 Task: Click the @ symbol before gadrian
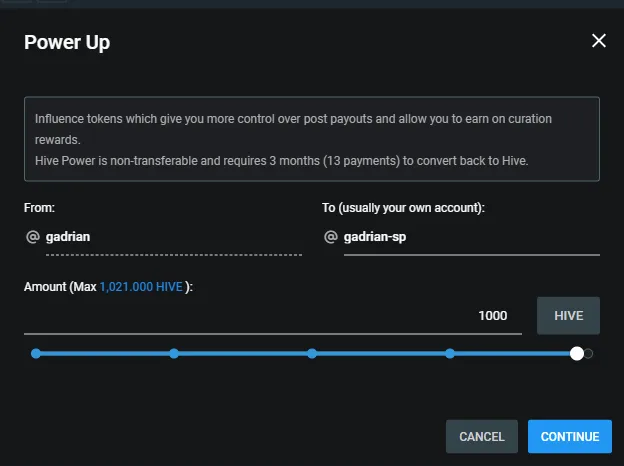click(33, 237)
